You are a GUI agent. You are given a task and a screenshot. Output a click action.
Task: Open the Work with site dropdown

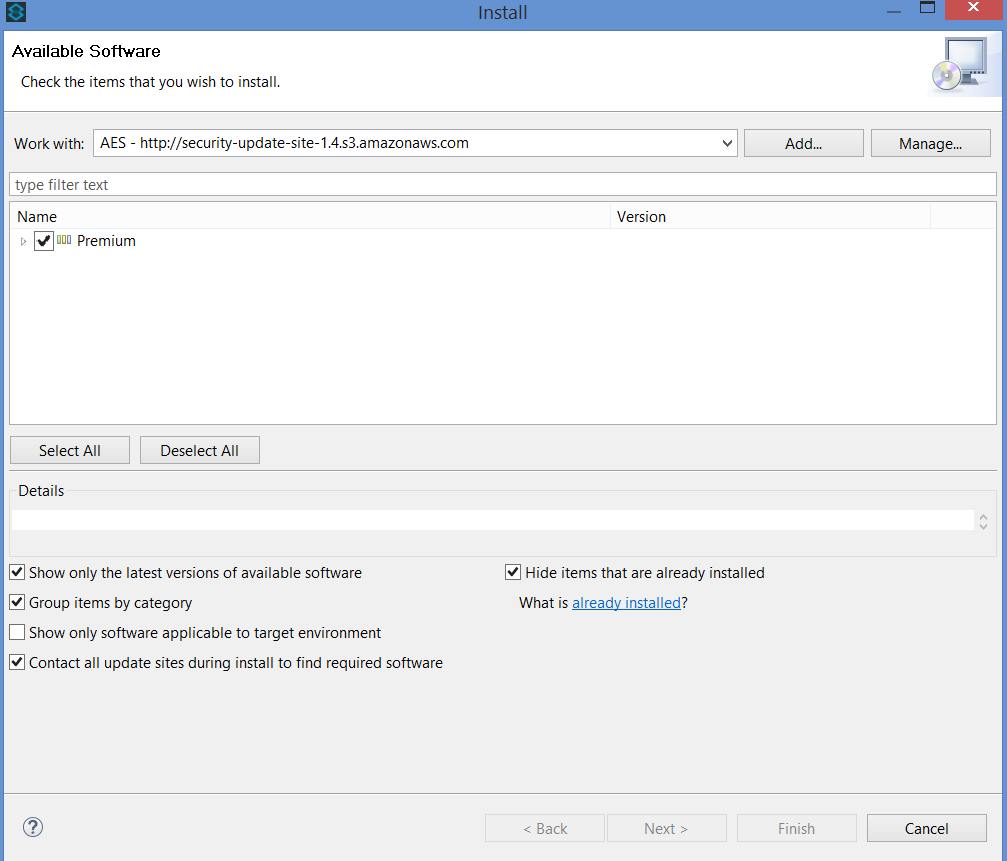(x=727, y=143)
